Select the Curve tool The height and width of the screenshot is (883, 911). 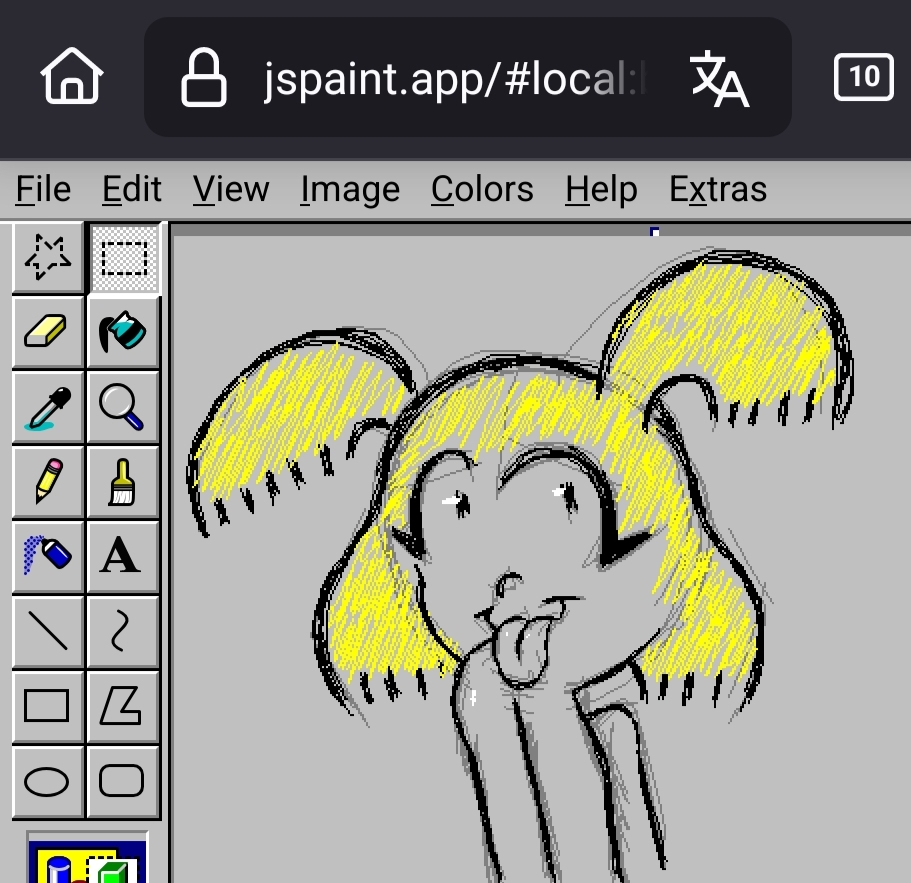point(123,631)
